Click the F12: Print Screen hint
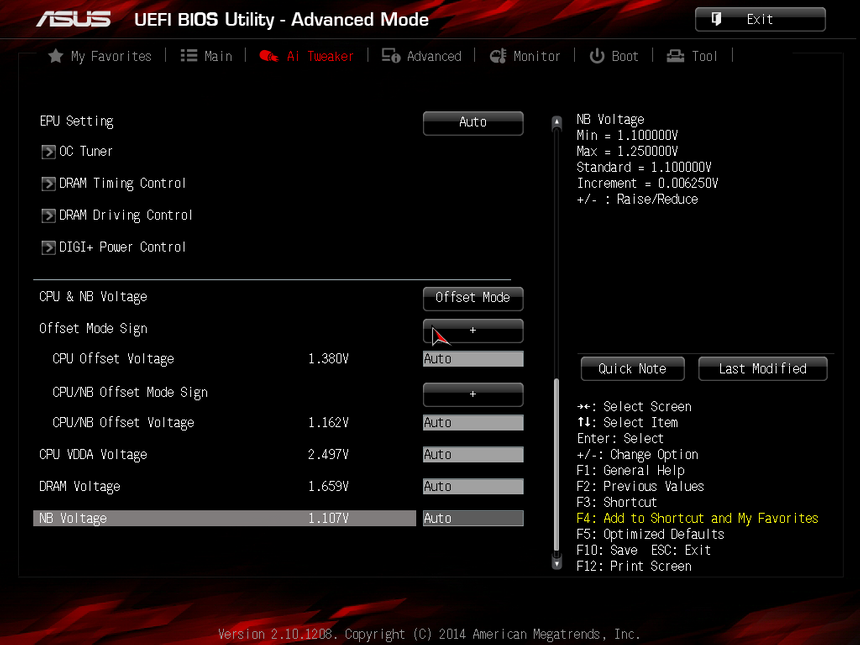The width and height of the screenshot is (860, 645). tap(634, 566)
